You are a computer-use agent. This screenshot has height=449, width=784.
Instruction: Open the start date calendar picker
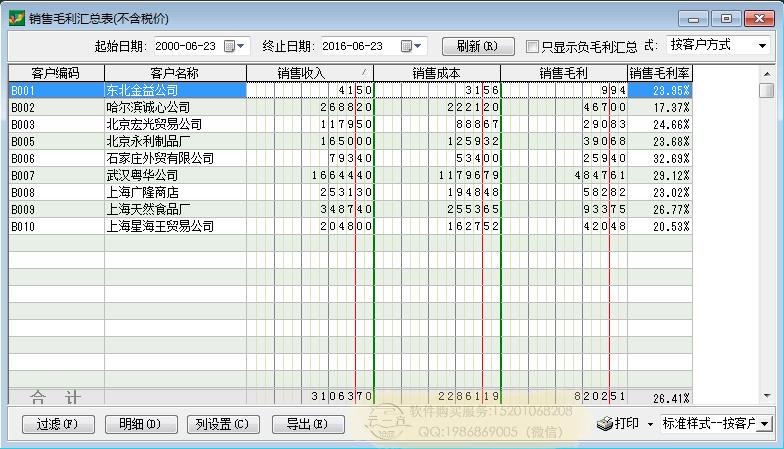click(235, 46)
